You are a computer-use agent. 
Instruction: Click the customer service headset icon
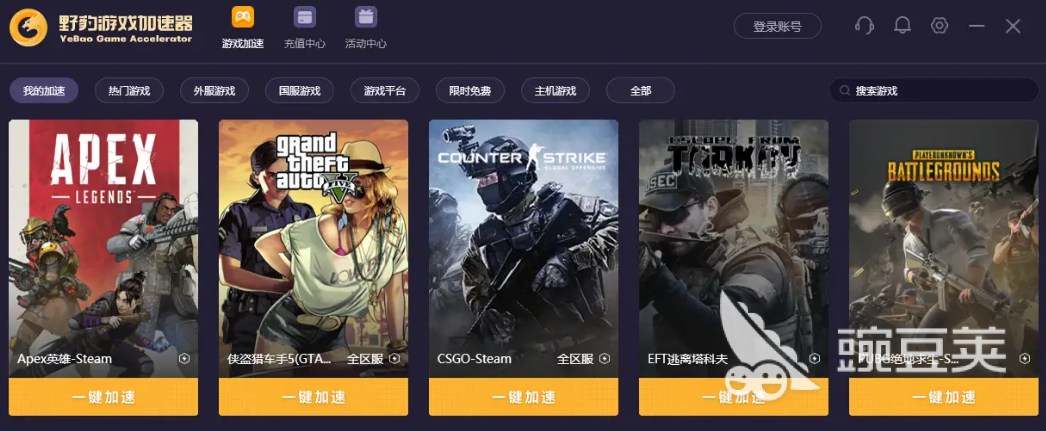coord(865,26)
